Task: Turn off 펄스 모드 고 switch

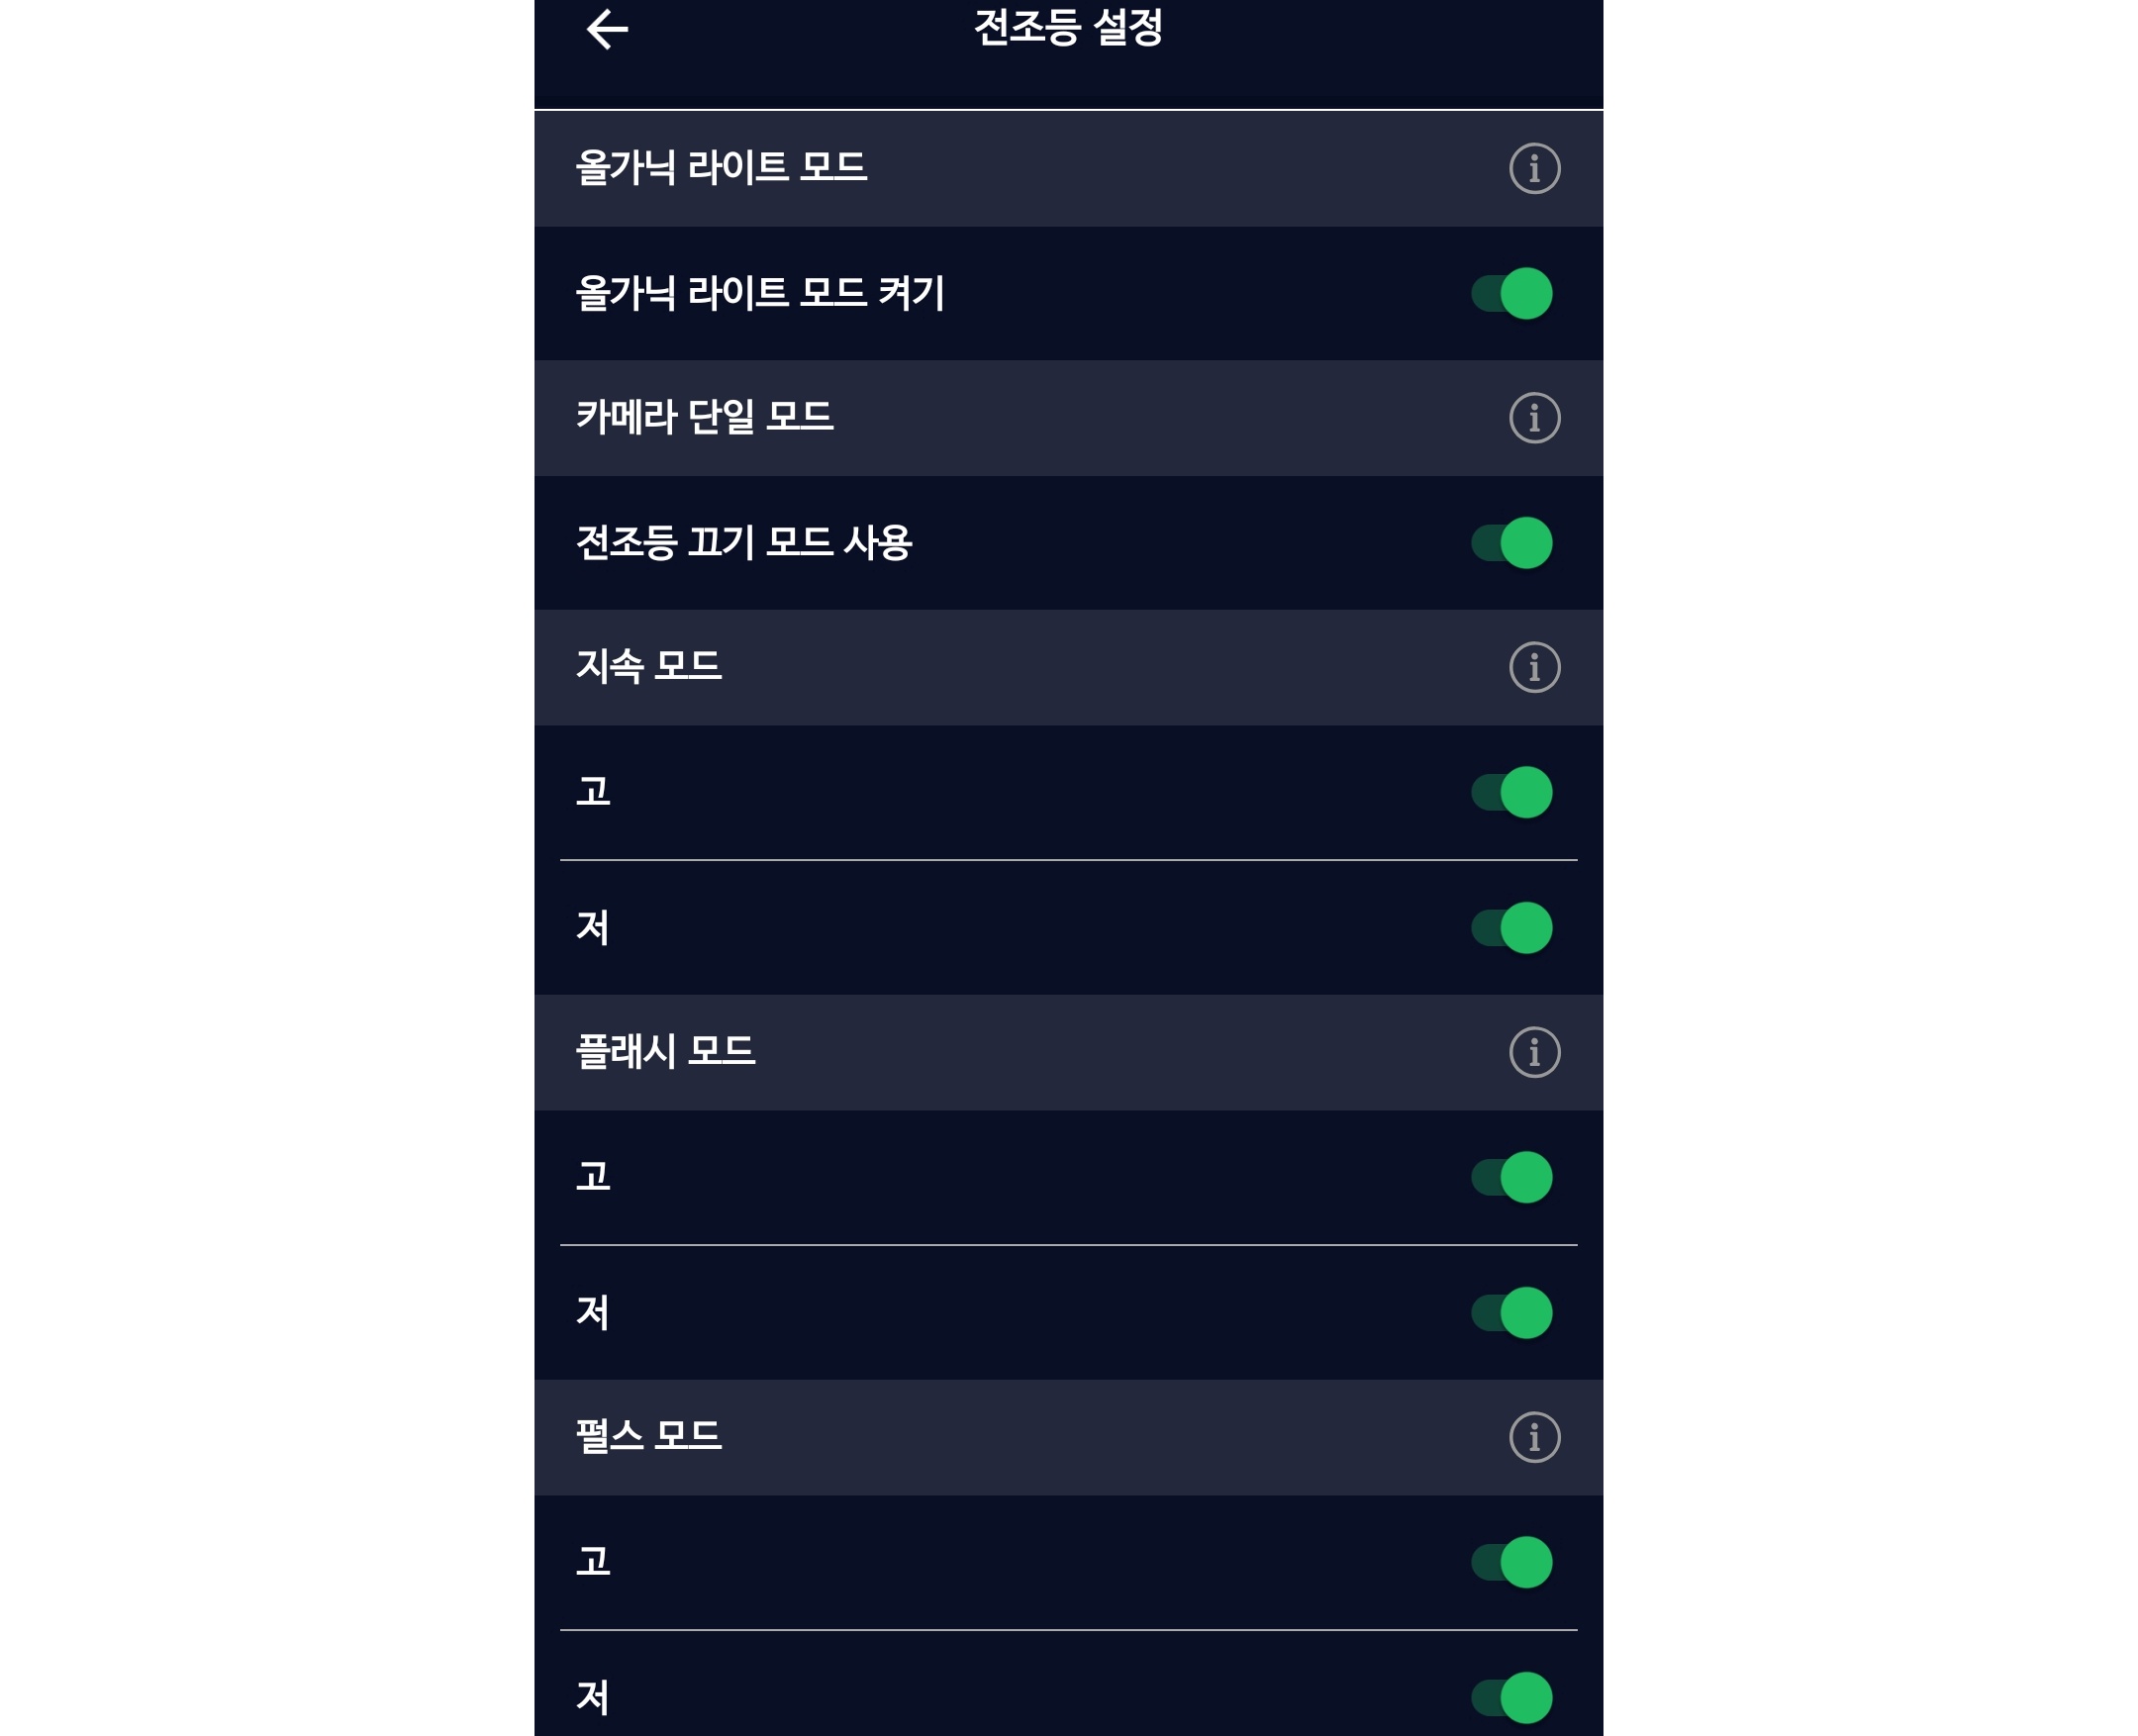Action: pyautogui.click(x=1511, y=1562)
